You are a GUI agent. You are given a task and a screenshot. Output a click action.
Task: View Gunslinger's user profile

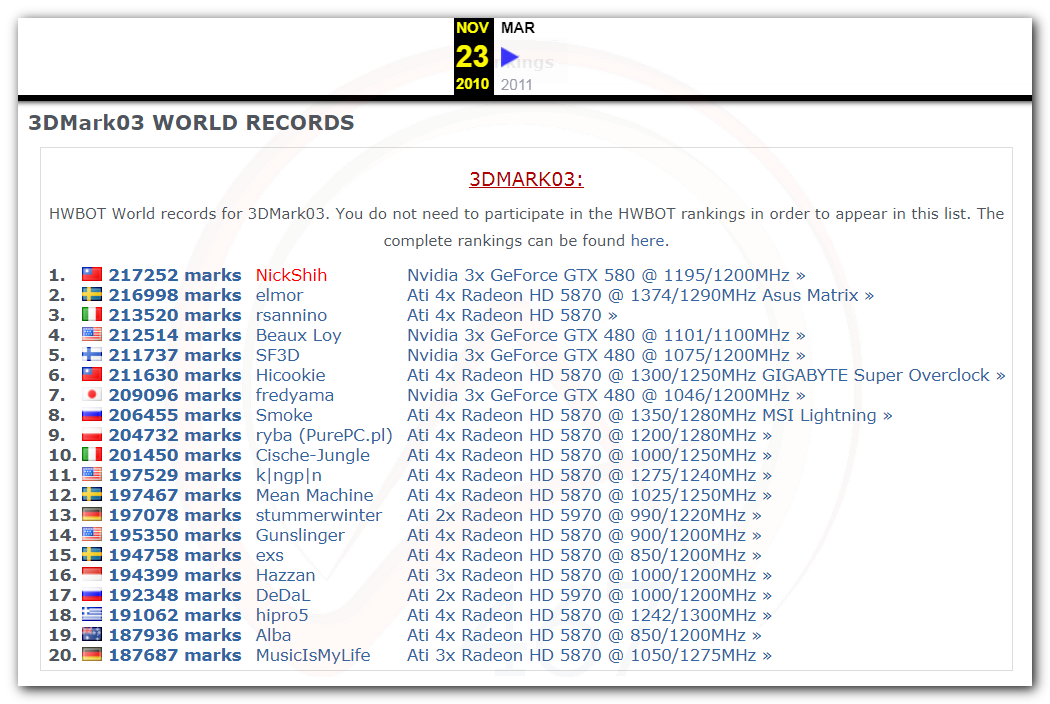300,535
